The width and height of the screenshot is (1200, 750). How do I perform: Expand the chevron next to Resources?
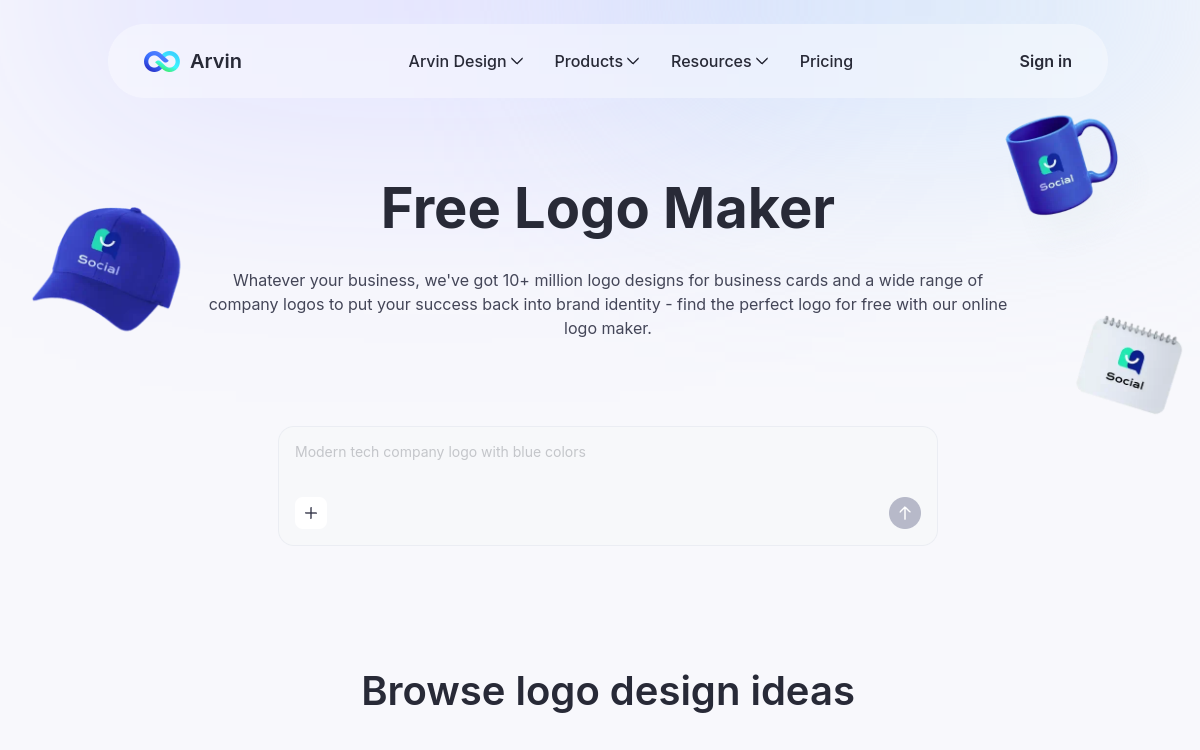[762, 61]
